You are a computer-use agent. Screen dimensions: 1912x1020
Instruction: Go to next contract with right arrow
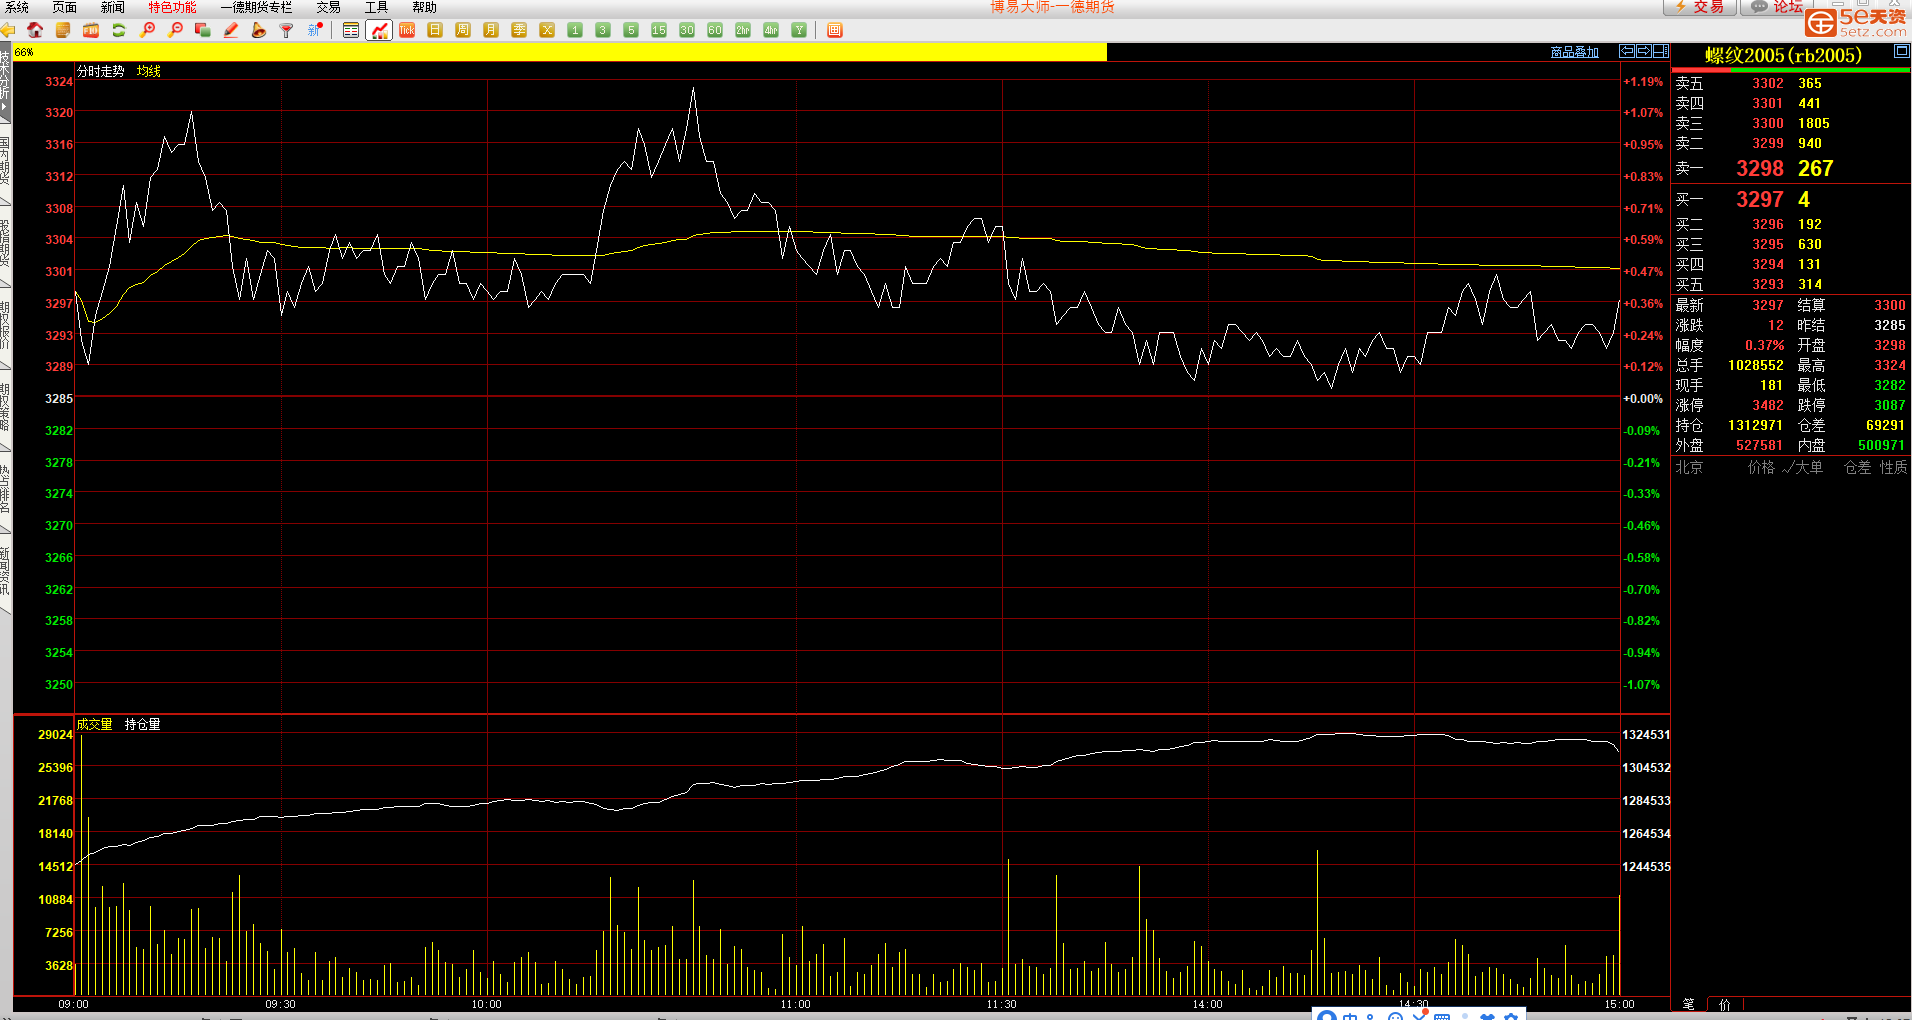point(1644,51)
